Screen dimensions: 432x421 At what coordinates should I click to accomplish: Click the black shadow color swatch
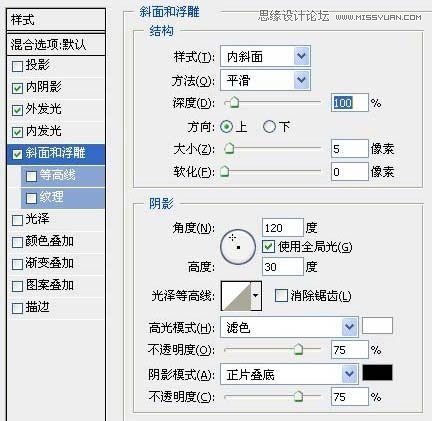[x=377, y=372]
